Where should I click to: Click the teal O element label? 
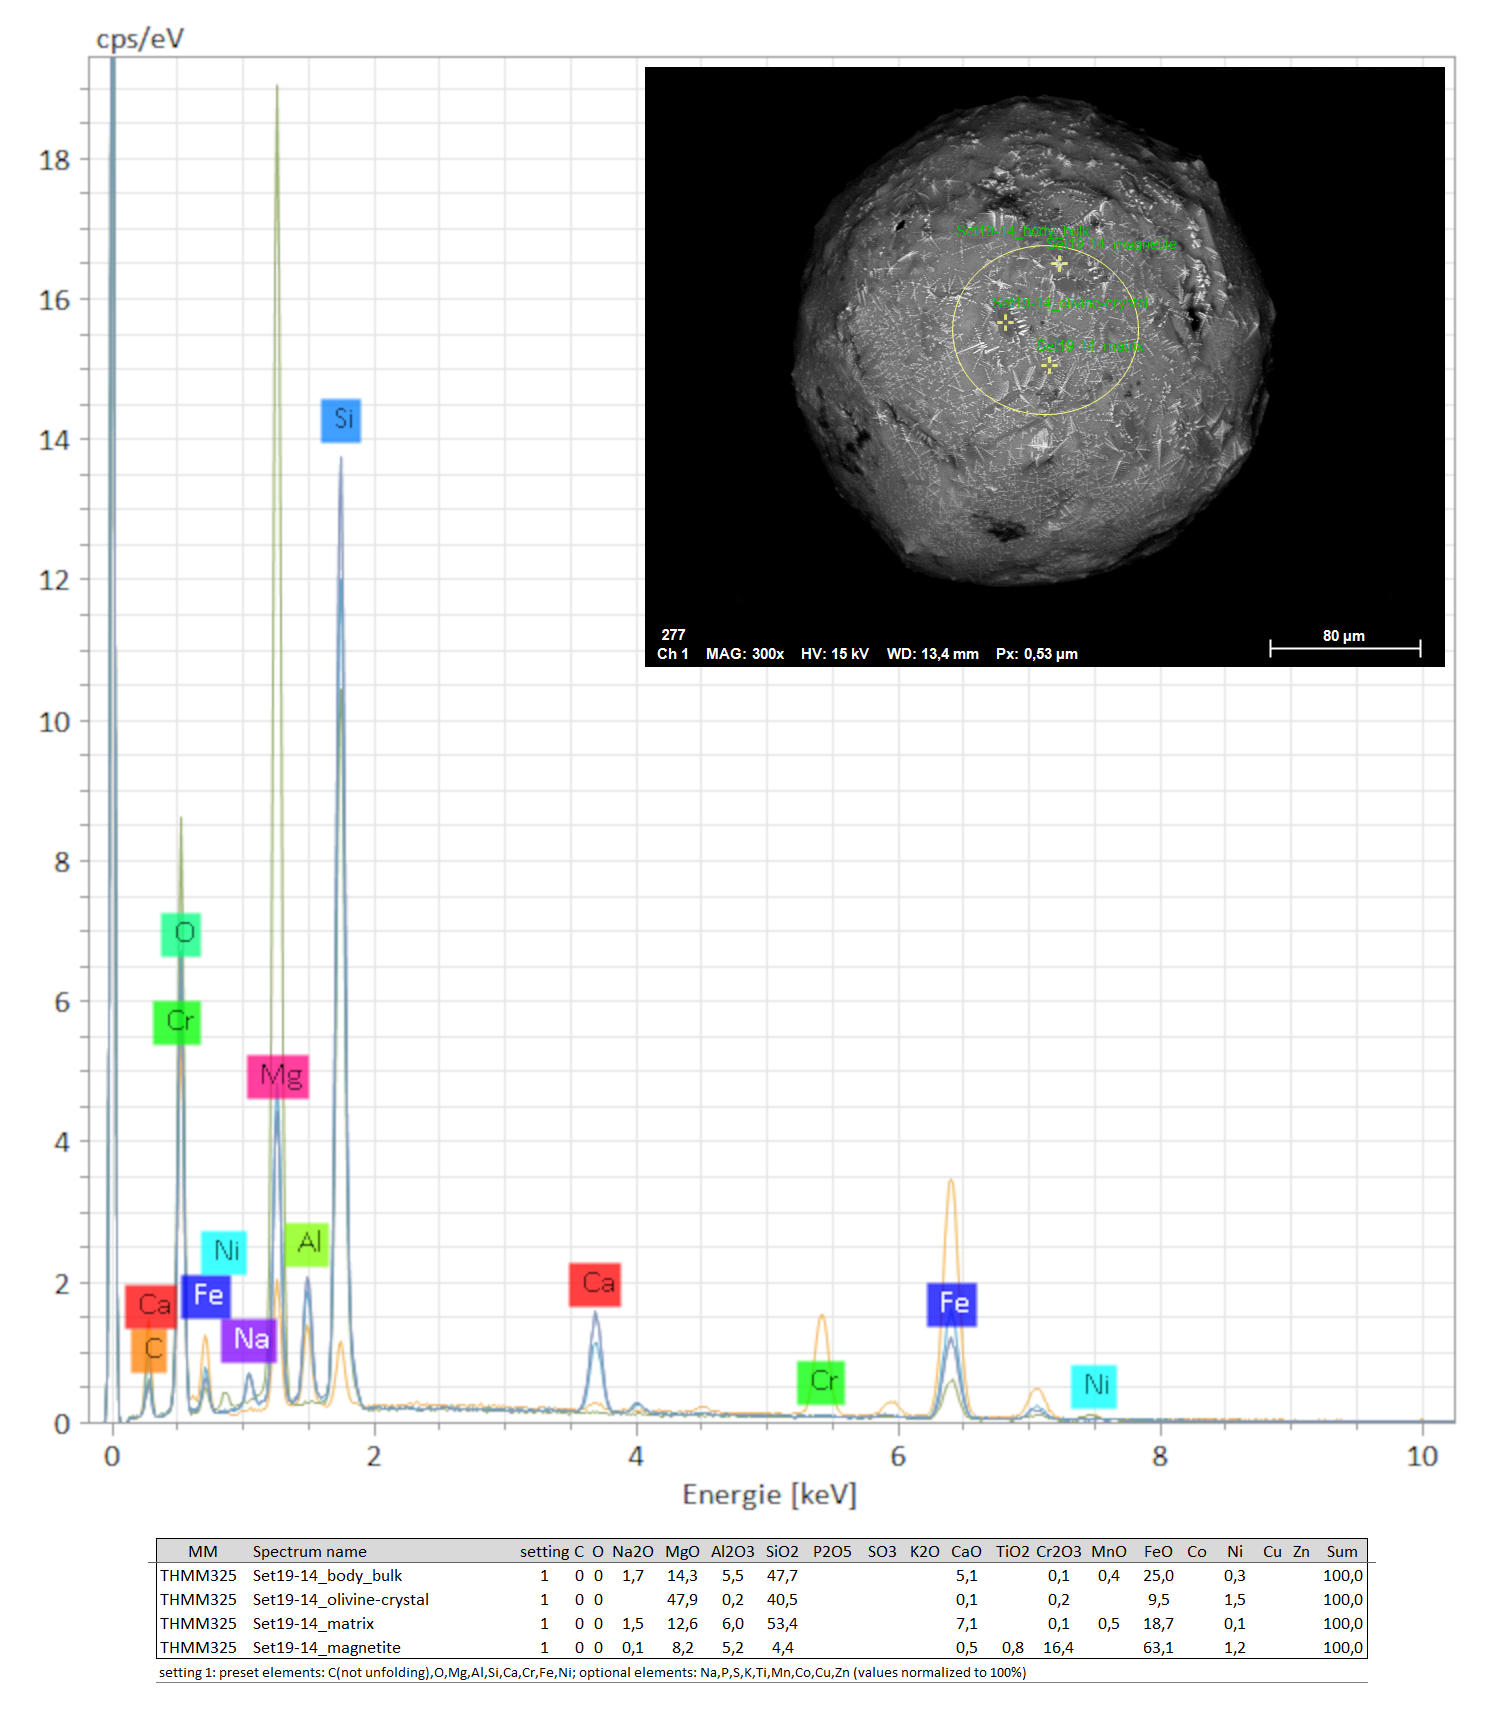182,934
